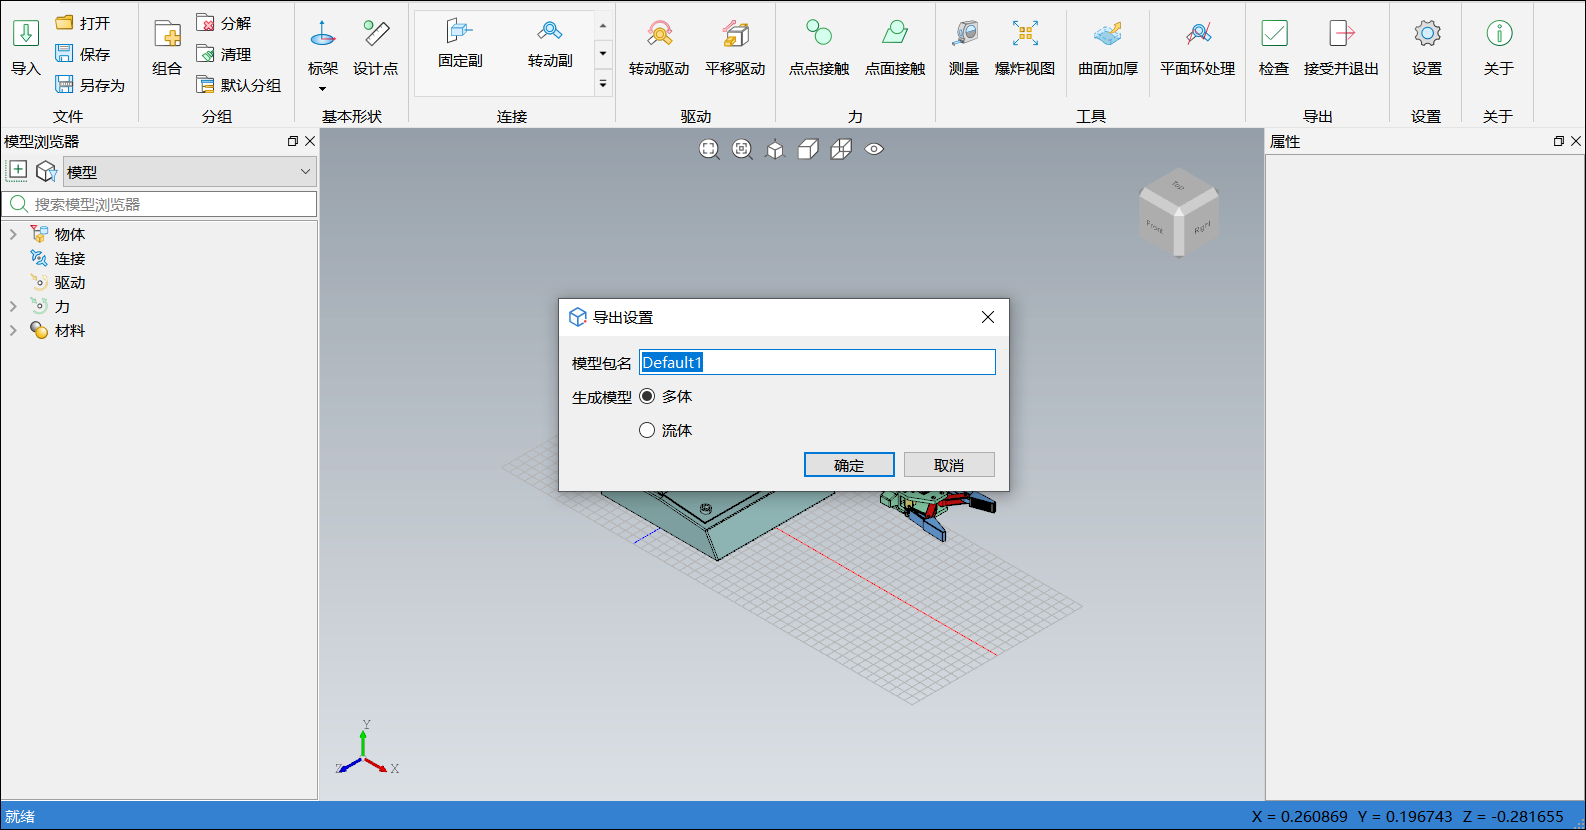Click the 曲面加厚 surface thicken tool
Image resolution: width=1586 pixels, height=830 pixels.
pos(1108,47)
